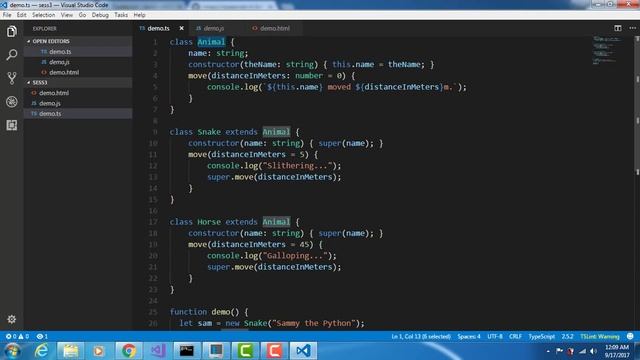The image size is (640, 360).
Task: Click highlighted Animal on line 1
Action: click(211, 42)
